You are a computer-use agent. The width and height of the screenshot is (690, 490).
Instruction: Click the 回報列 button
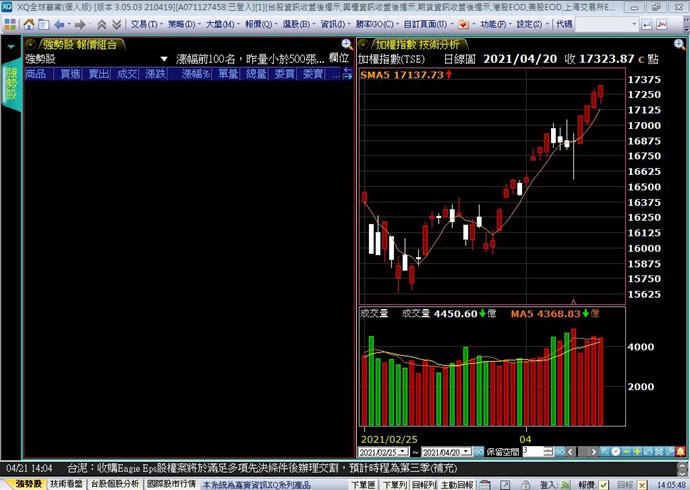424,485
